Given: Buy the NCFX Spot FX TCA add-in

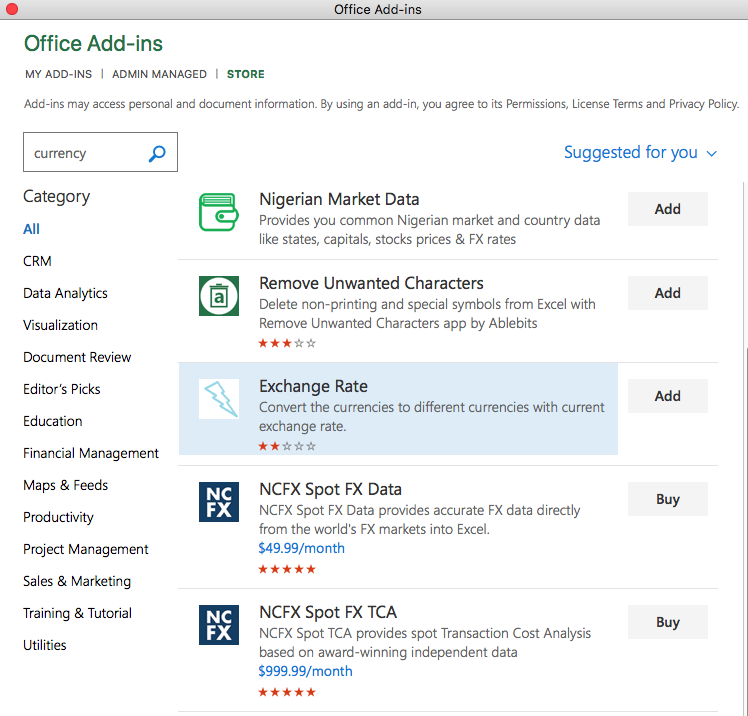Looking at the screenshot, I should coord(667,622).
